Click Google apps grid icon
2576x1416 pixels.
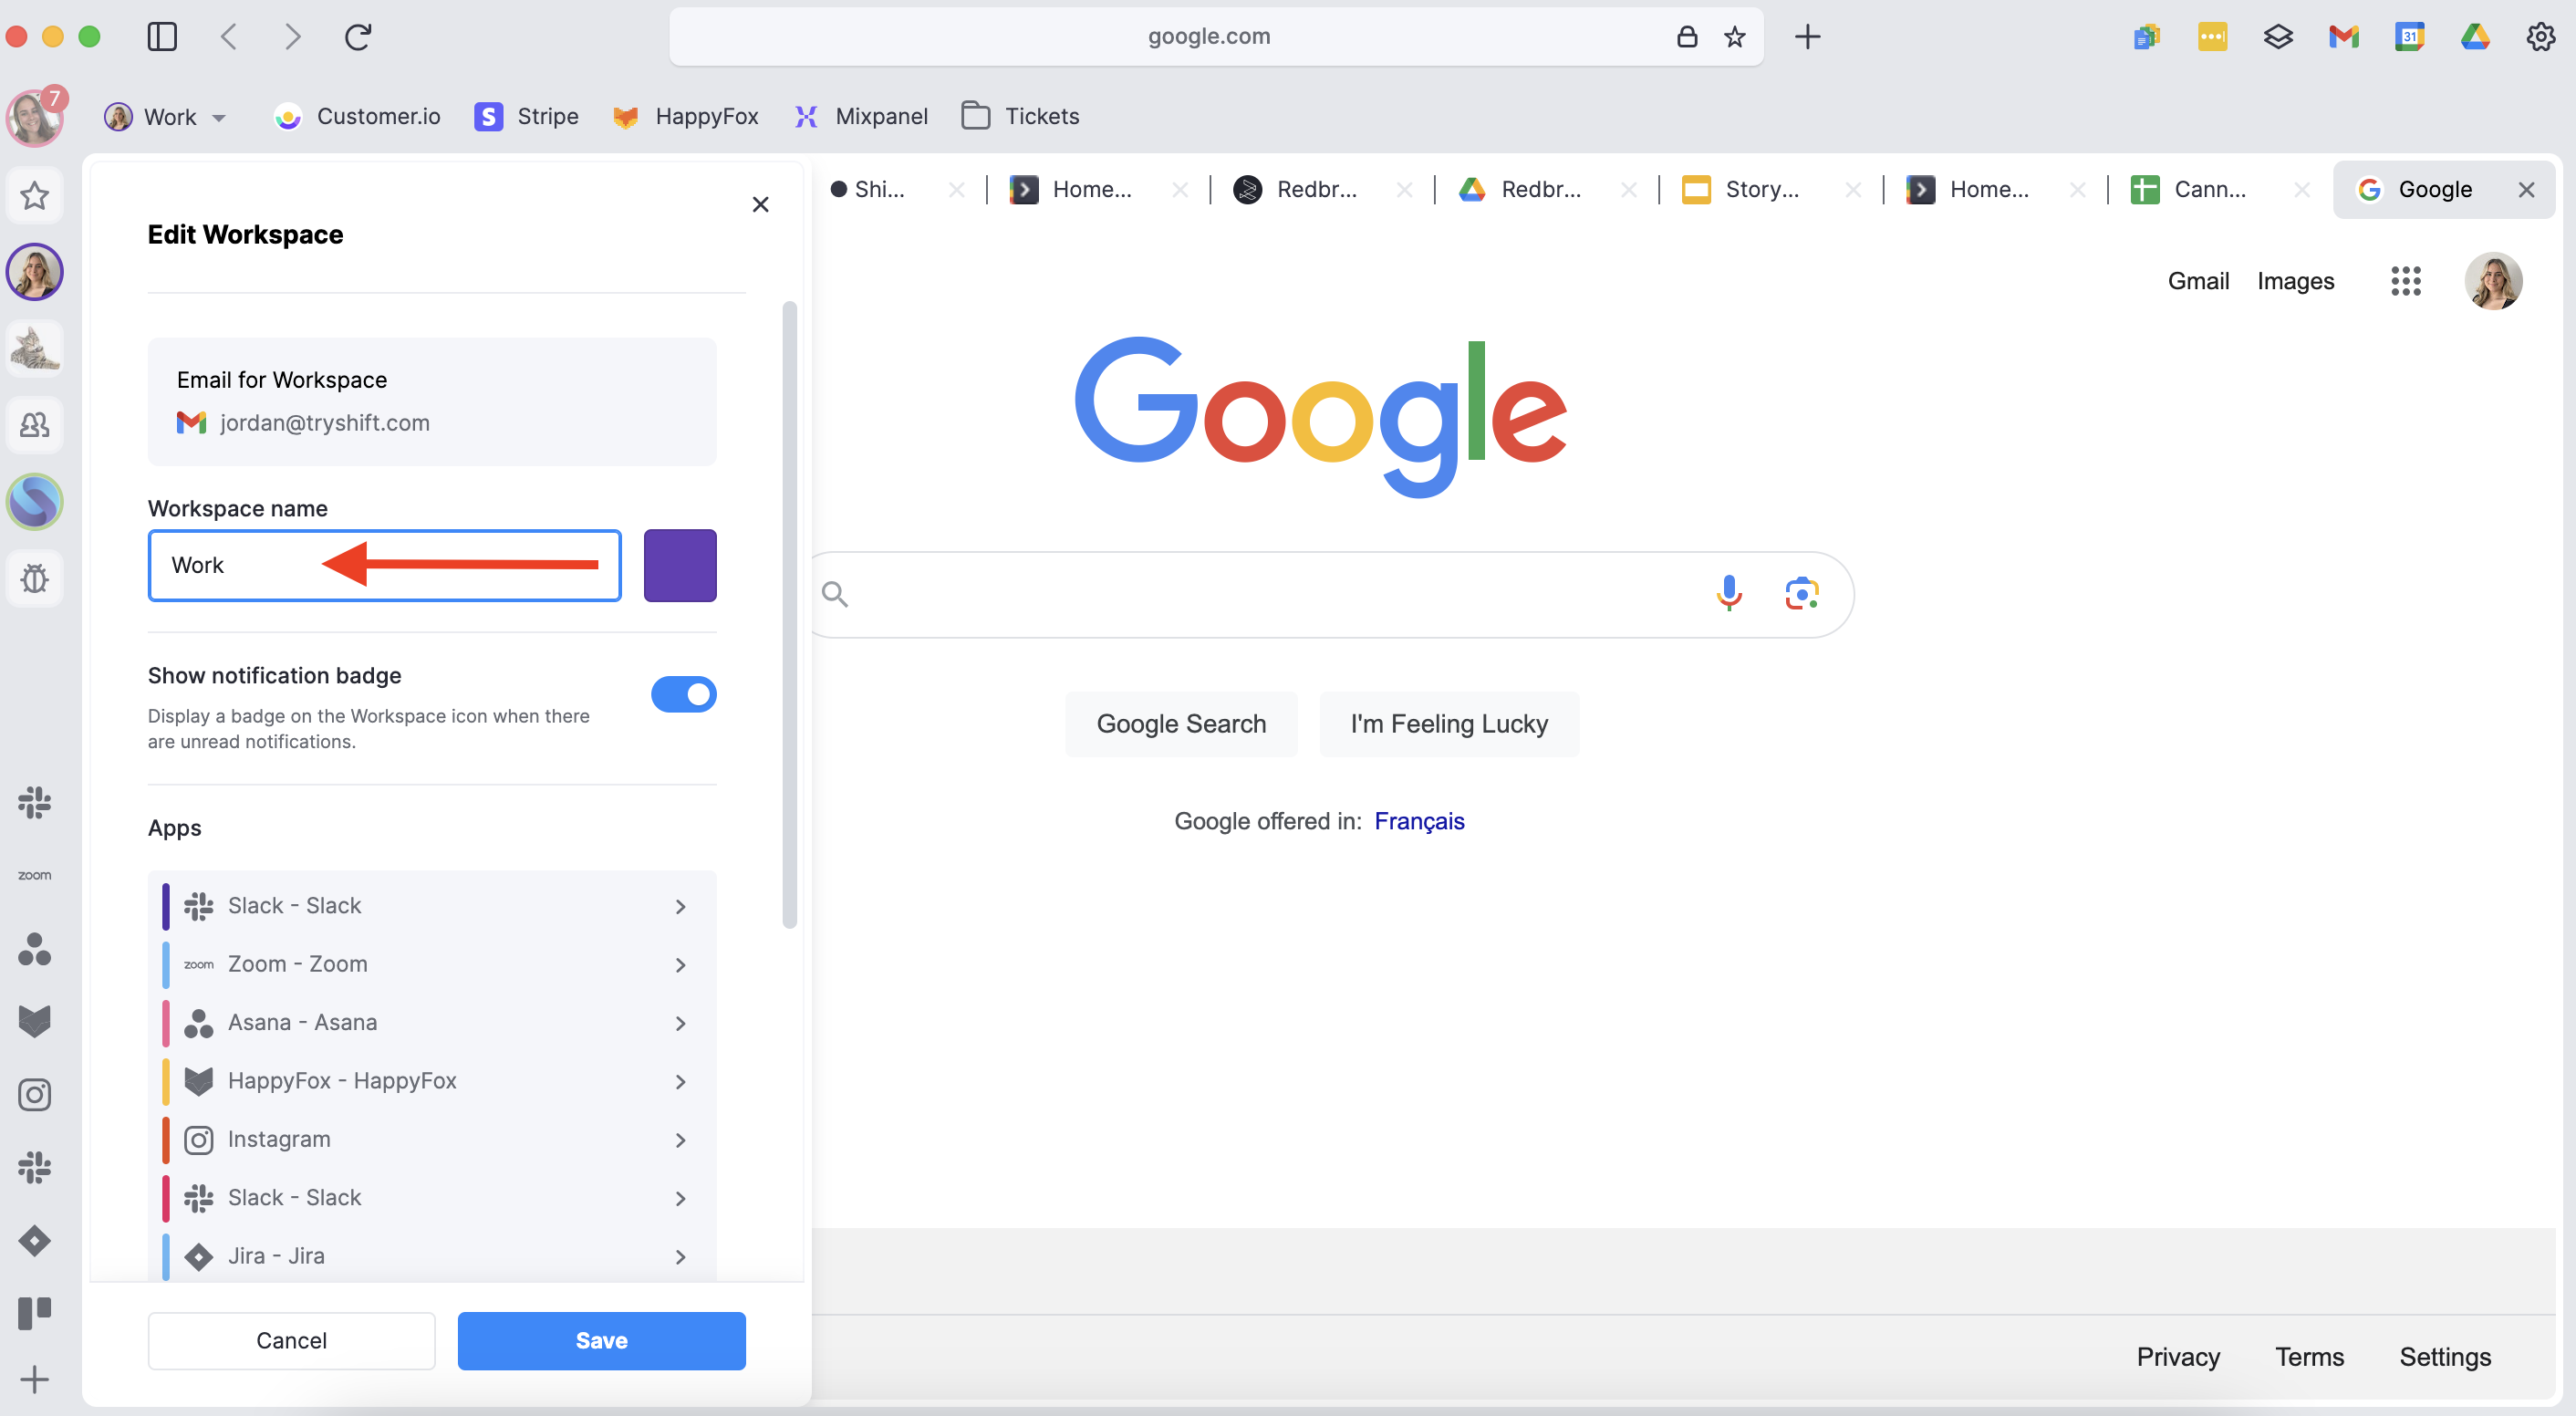(2405, 281)
